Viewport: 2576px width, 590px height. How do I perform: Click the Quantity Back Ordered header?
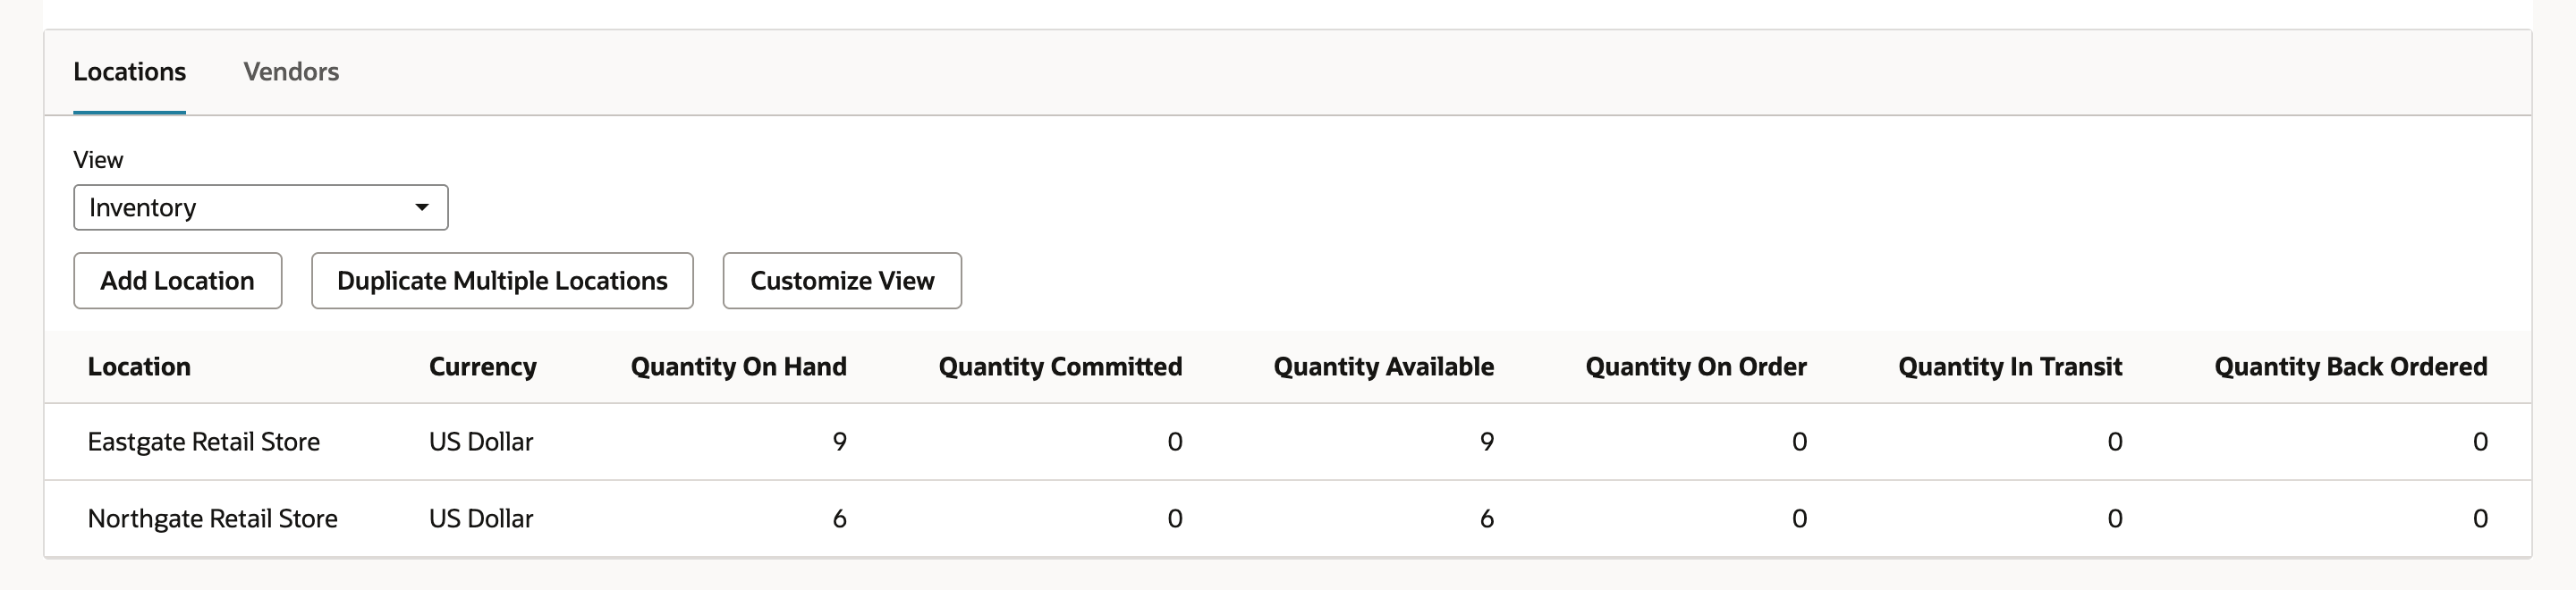click(2351, 367)
